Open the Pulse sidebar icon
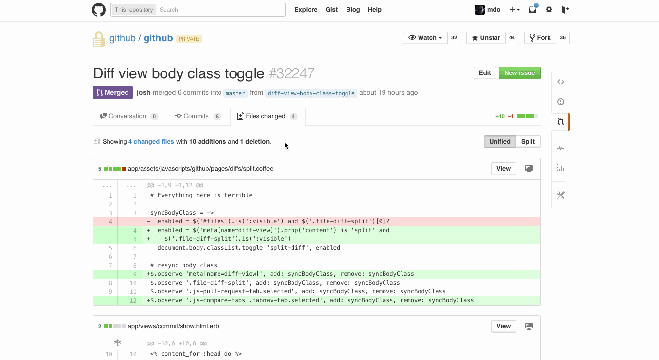Viewport: 659px width, 360px height. [561, 148]
